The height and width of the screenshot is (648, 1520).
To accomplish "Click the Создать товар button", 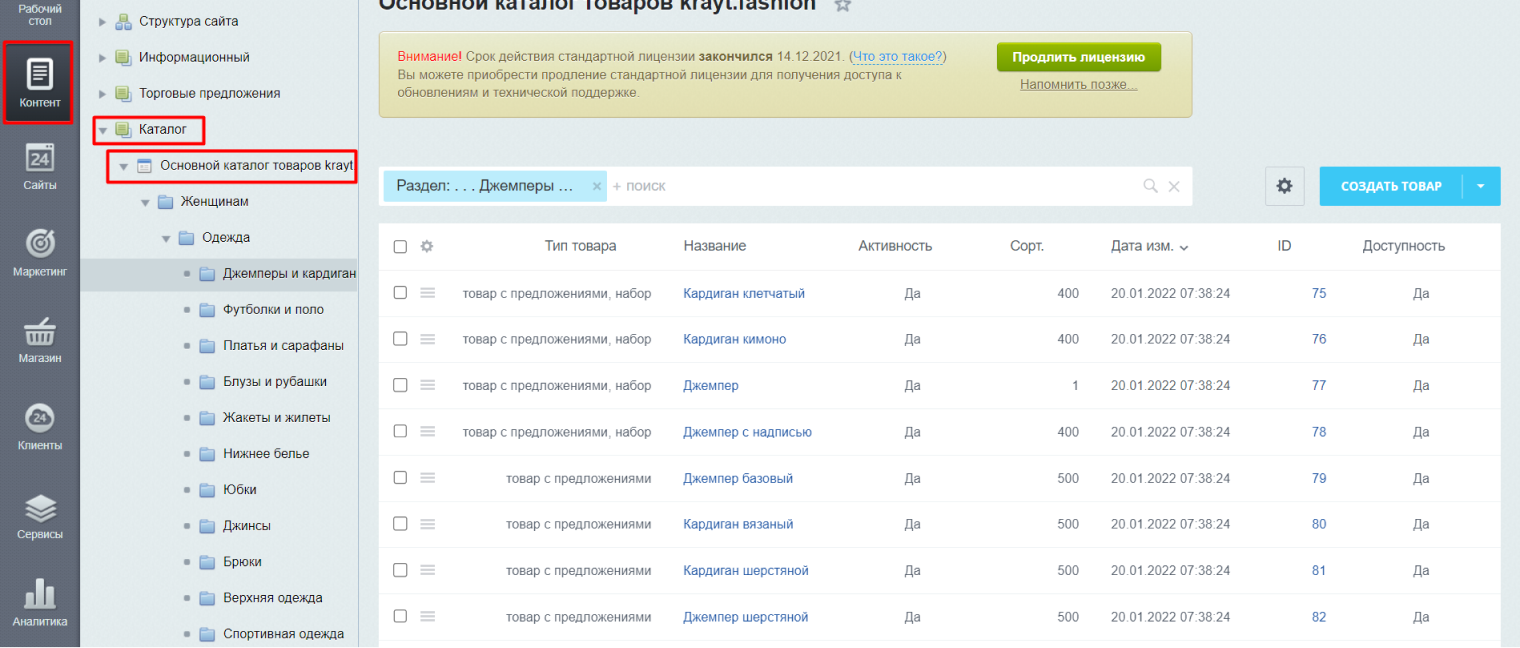I will [1391, 186].
